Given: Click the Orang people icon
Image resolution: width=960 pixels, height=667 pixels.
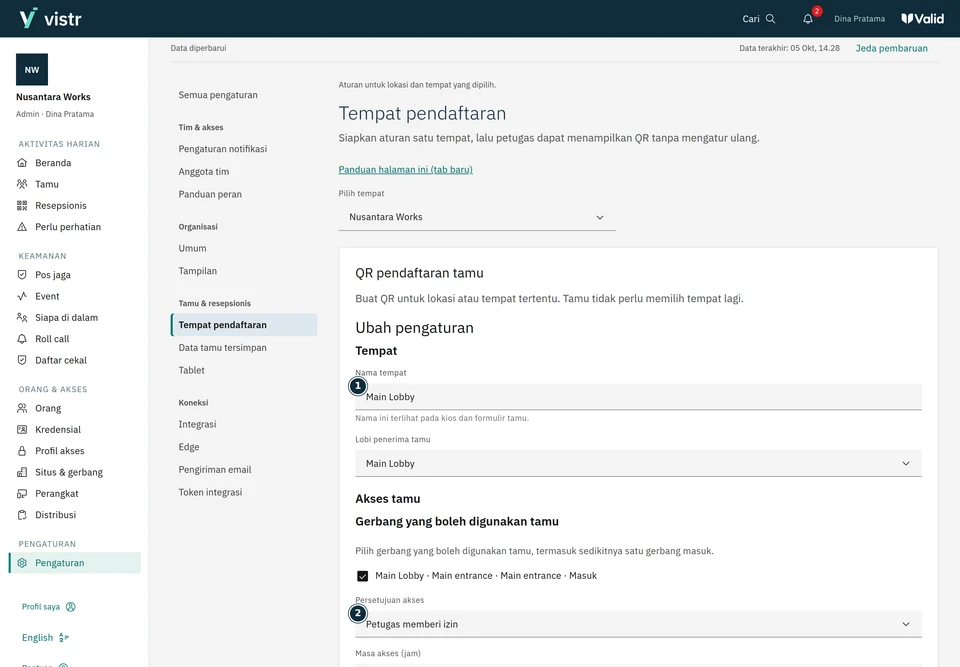Looking at the screenshot, I should pos(22,409).
